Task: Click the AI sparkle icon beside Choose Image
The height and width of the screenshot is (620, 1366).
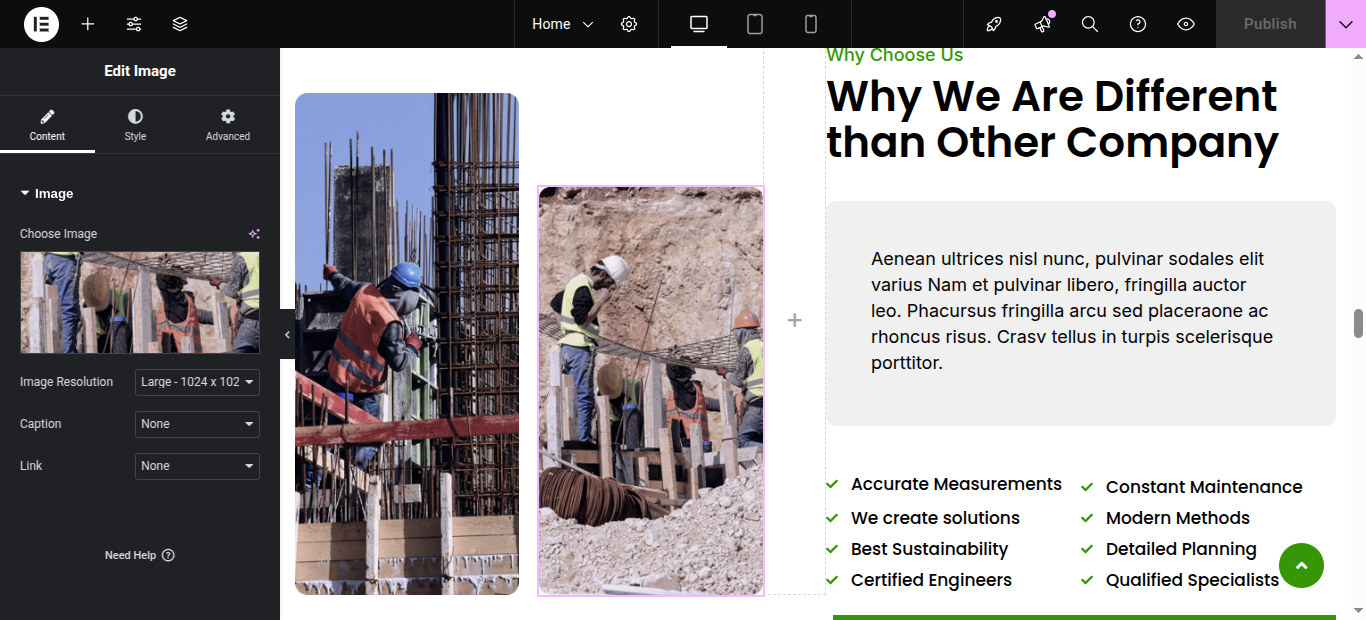Action: click(254, 234)
